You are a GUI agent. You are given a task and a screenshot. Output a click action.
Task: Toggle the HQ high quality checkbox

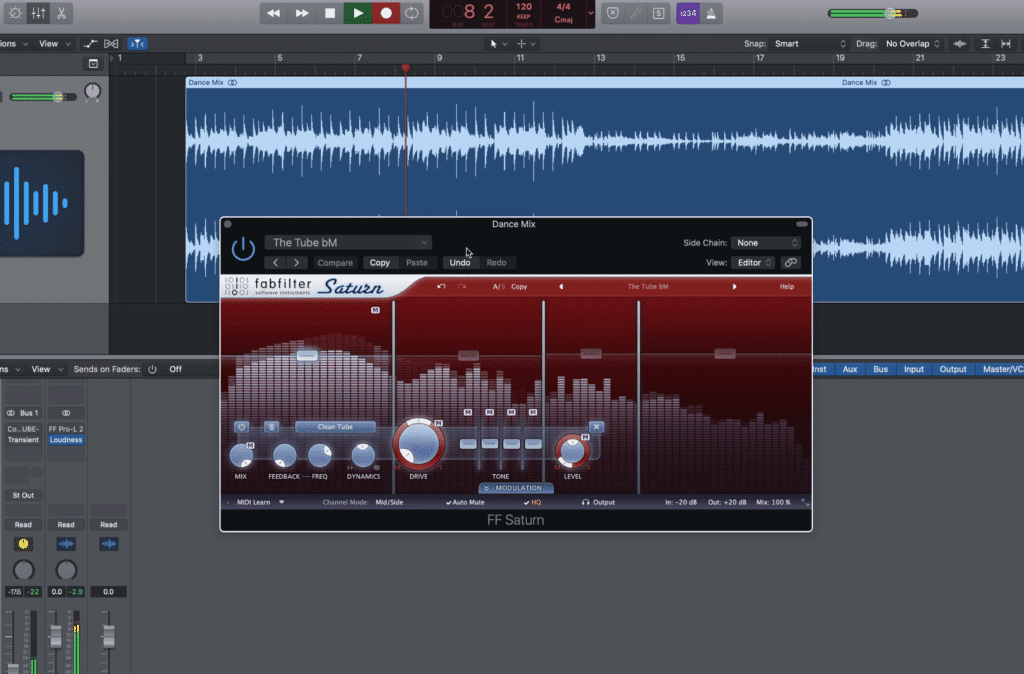[x=532, y=502]
